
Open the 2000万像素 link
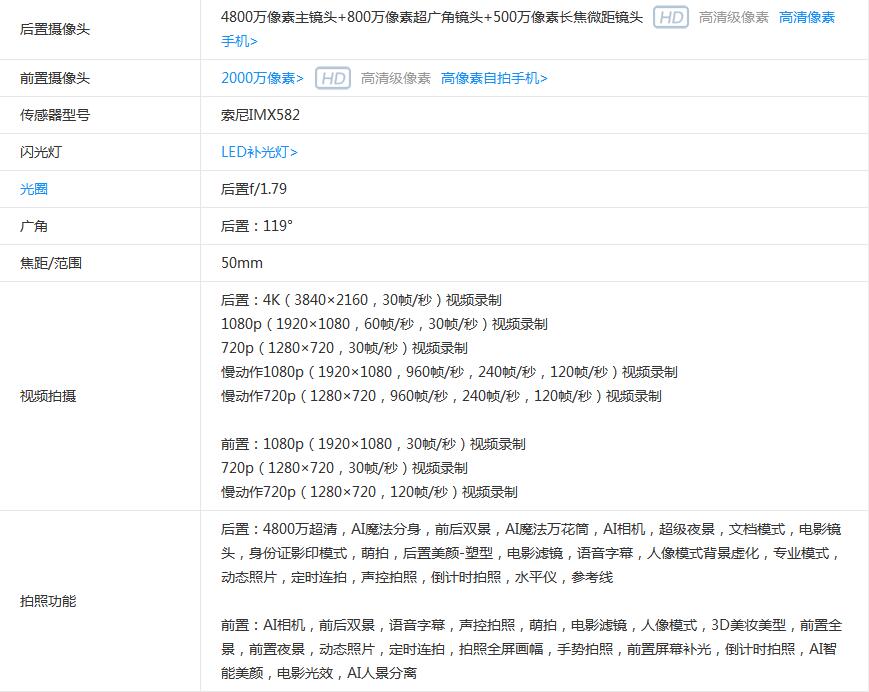click(262, 78)
